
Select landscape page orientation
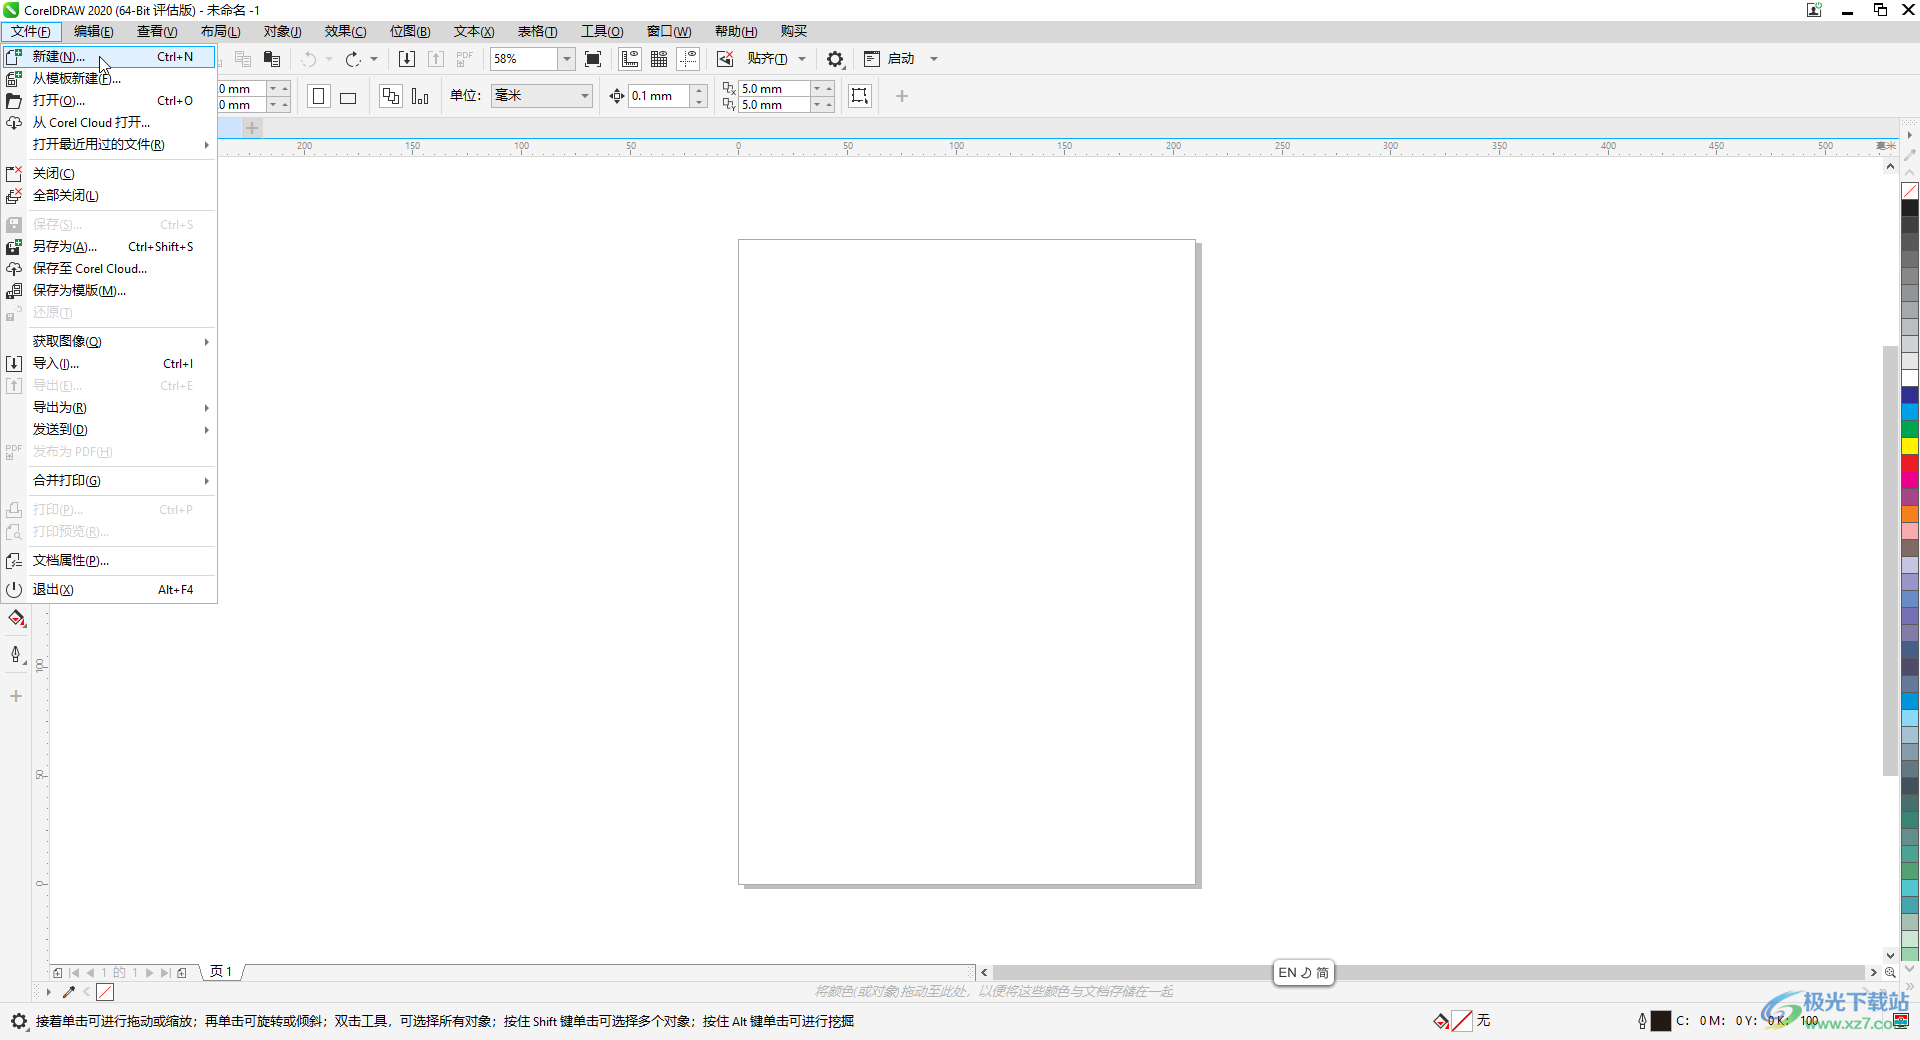[x=348, y=97]
